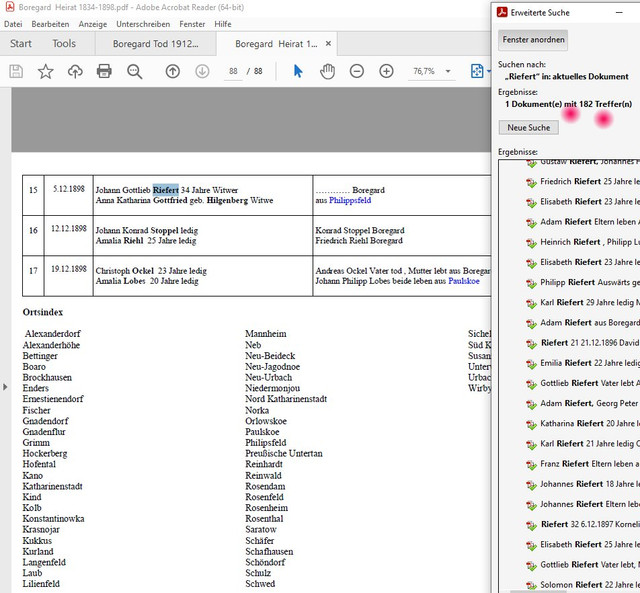Start a new search with Neue Suche
The height and width of the screenshot is (593, 640).
[x=529, y=128]
